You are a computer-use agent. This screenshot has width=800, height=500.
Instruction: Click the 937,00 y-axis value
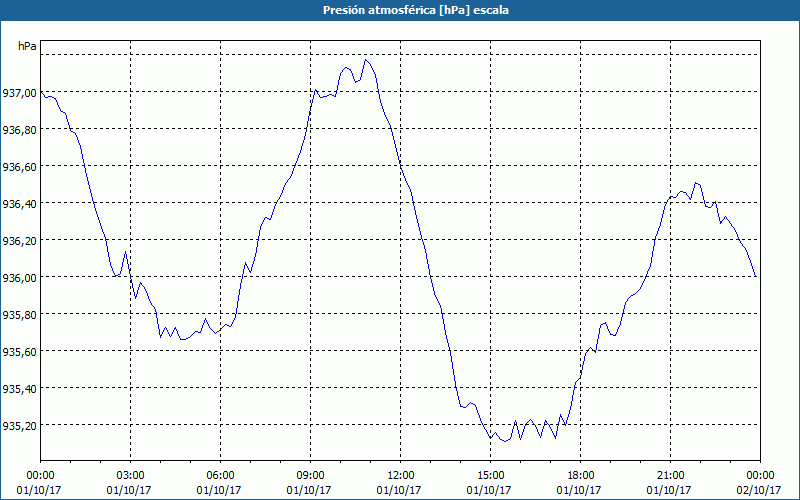point(19,92)
